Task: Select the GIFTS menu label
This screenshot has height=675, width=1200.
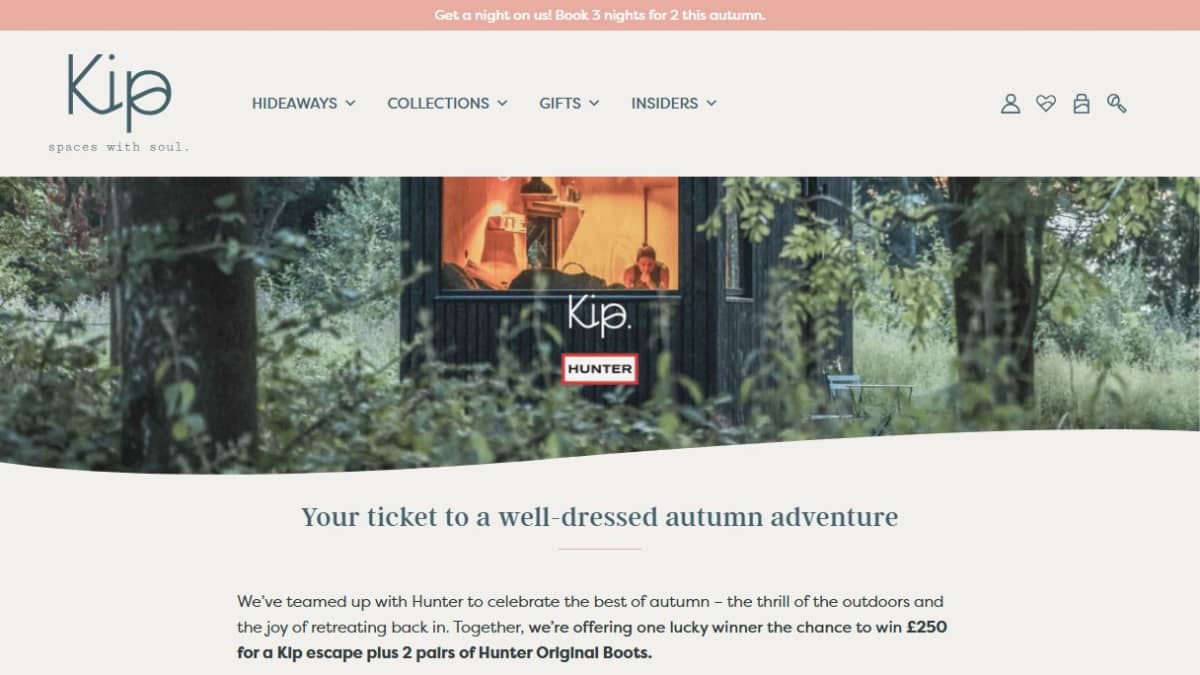Action: pyautogui.click(x=560, y=103)
